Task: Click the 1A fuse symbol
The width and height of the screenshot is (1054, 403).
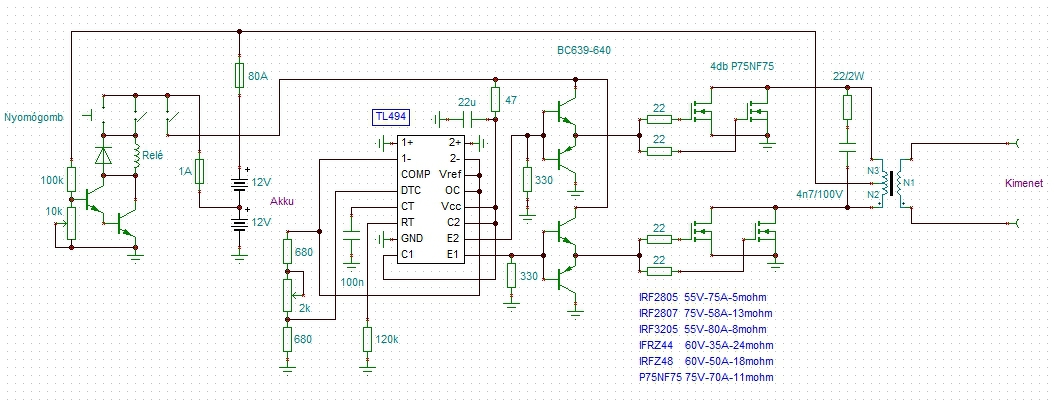Action: click(199, 171)
